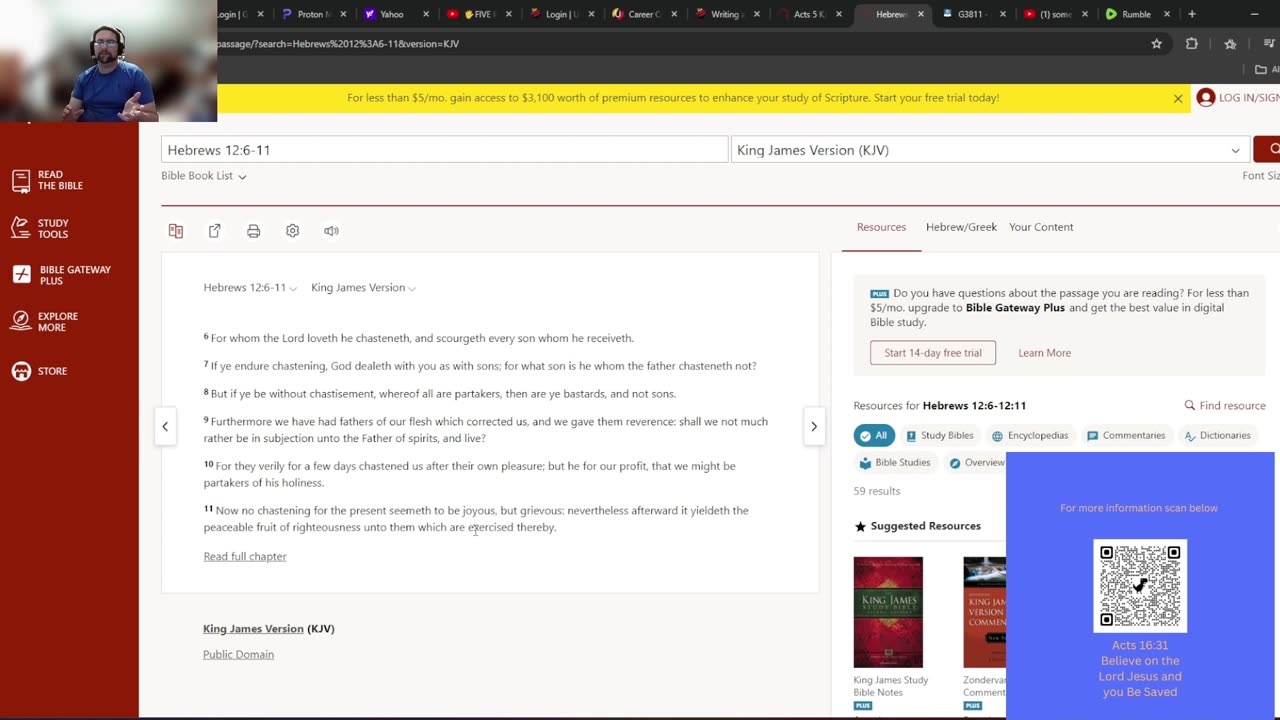The width and height of the screenshot is (1280, 720).
Task: Filter by Dictionaries
Action: [x=1217, y=436]
